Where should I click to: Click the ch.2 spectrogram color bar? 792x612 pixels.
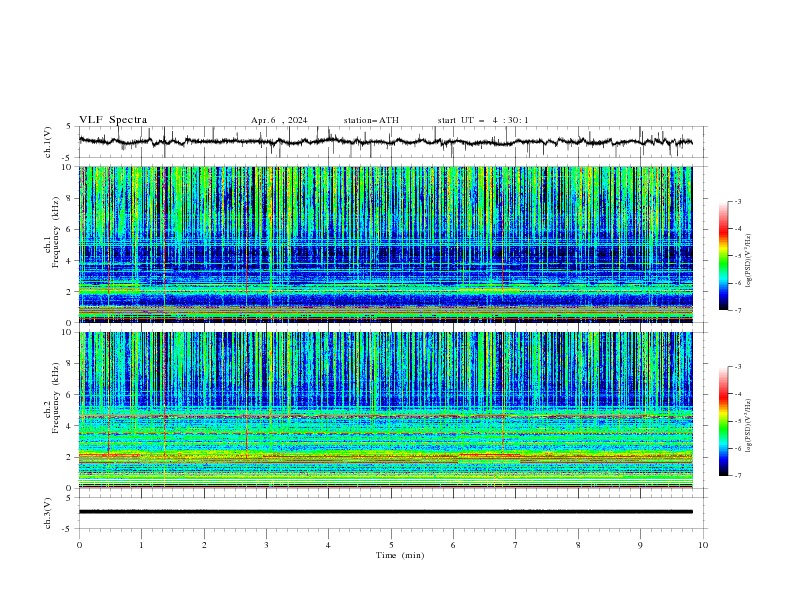pyautogui.click(x=724, y=421)
